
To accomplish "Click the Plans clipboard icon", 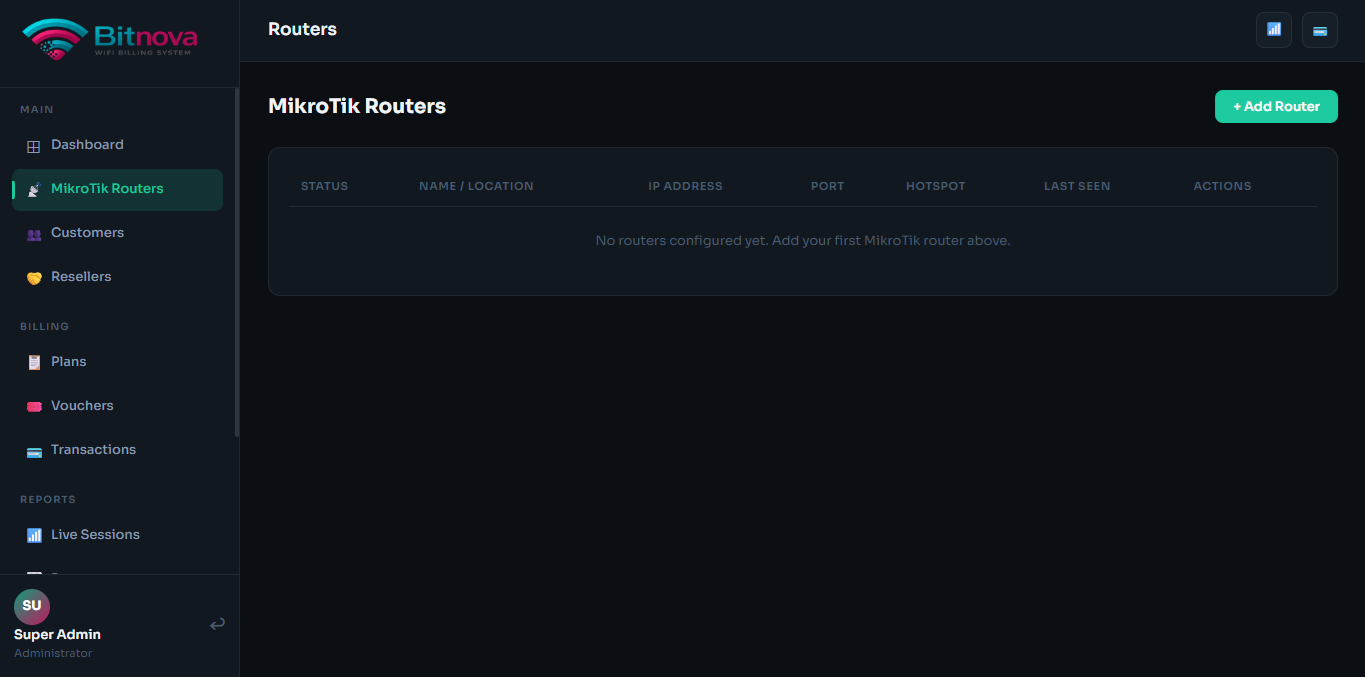I will coord(33,363).
